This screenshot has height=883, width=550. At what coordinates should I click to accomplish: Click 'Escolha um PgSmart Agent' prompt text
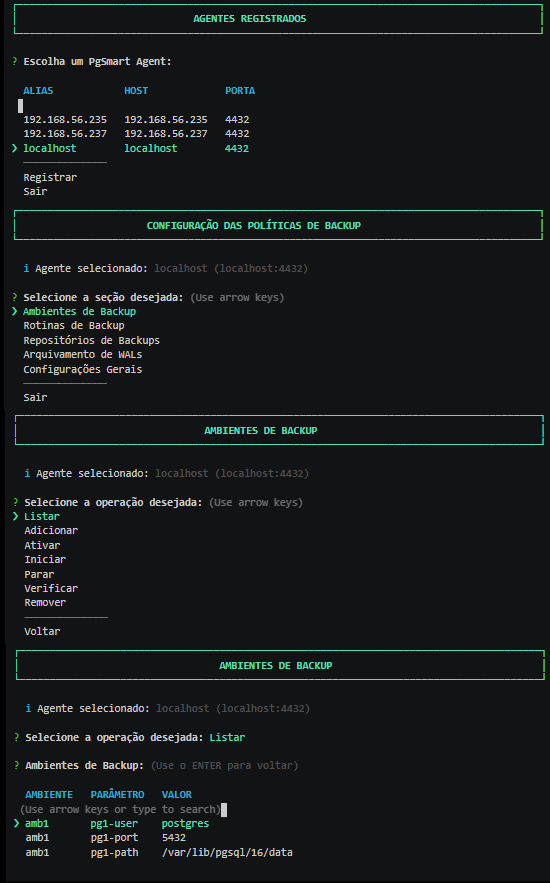pos(97,61)
